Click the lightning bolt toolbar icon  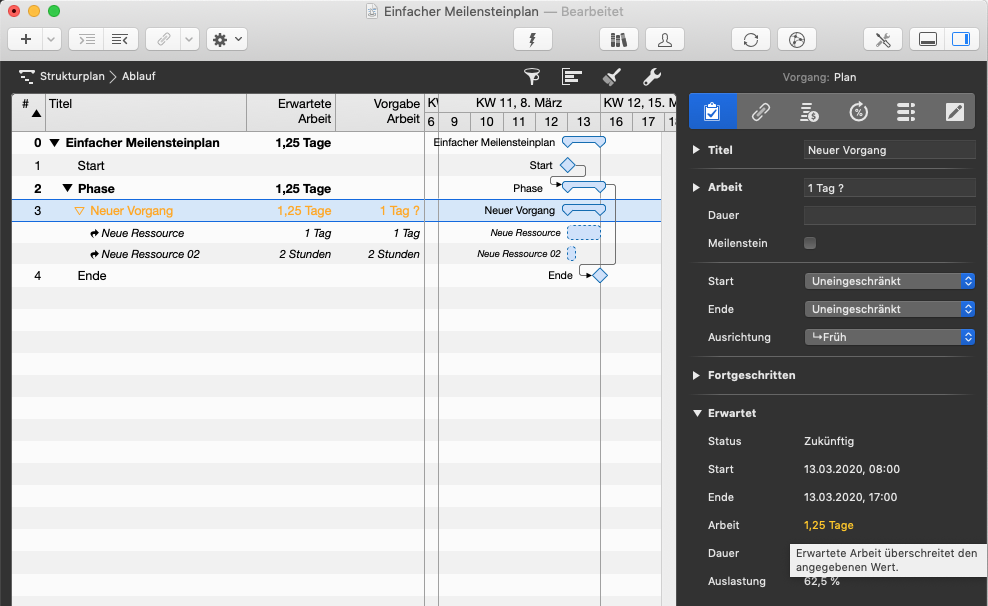[x=532, y=39]
